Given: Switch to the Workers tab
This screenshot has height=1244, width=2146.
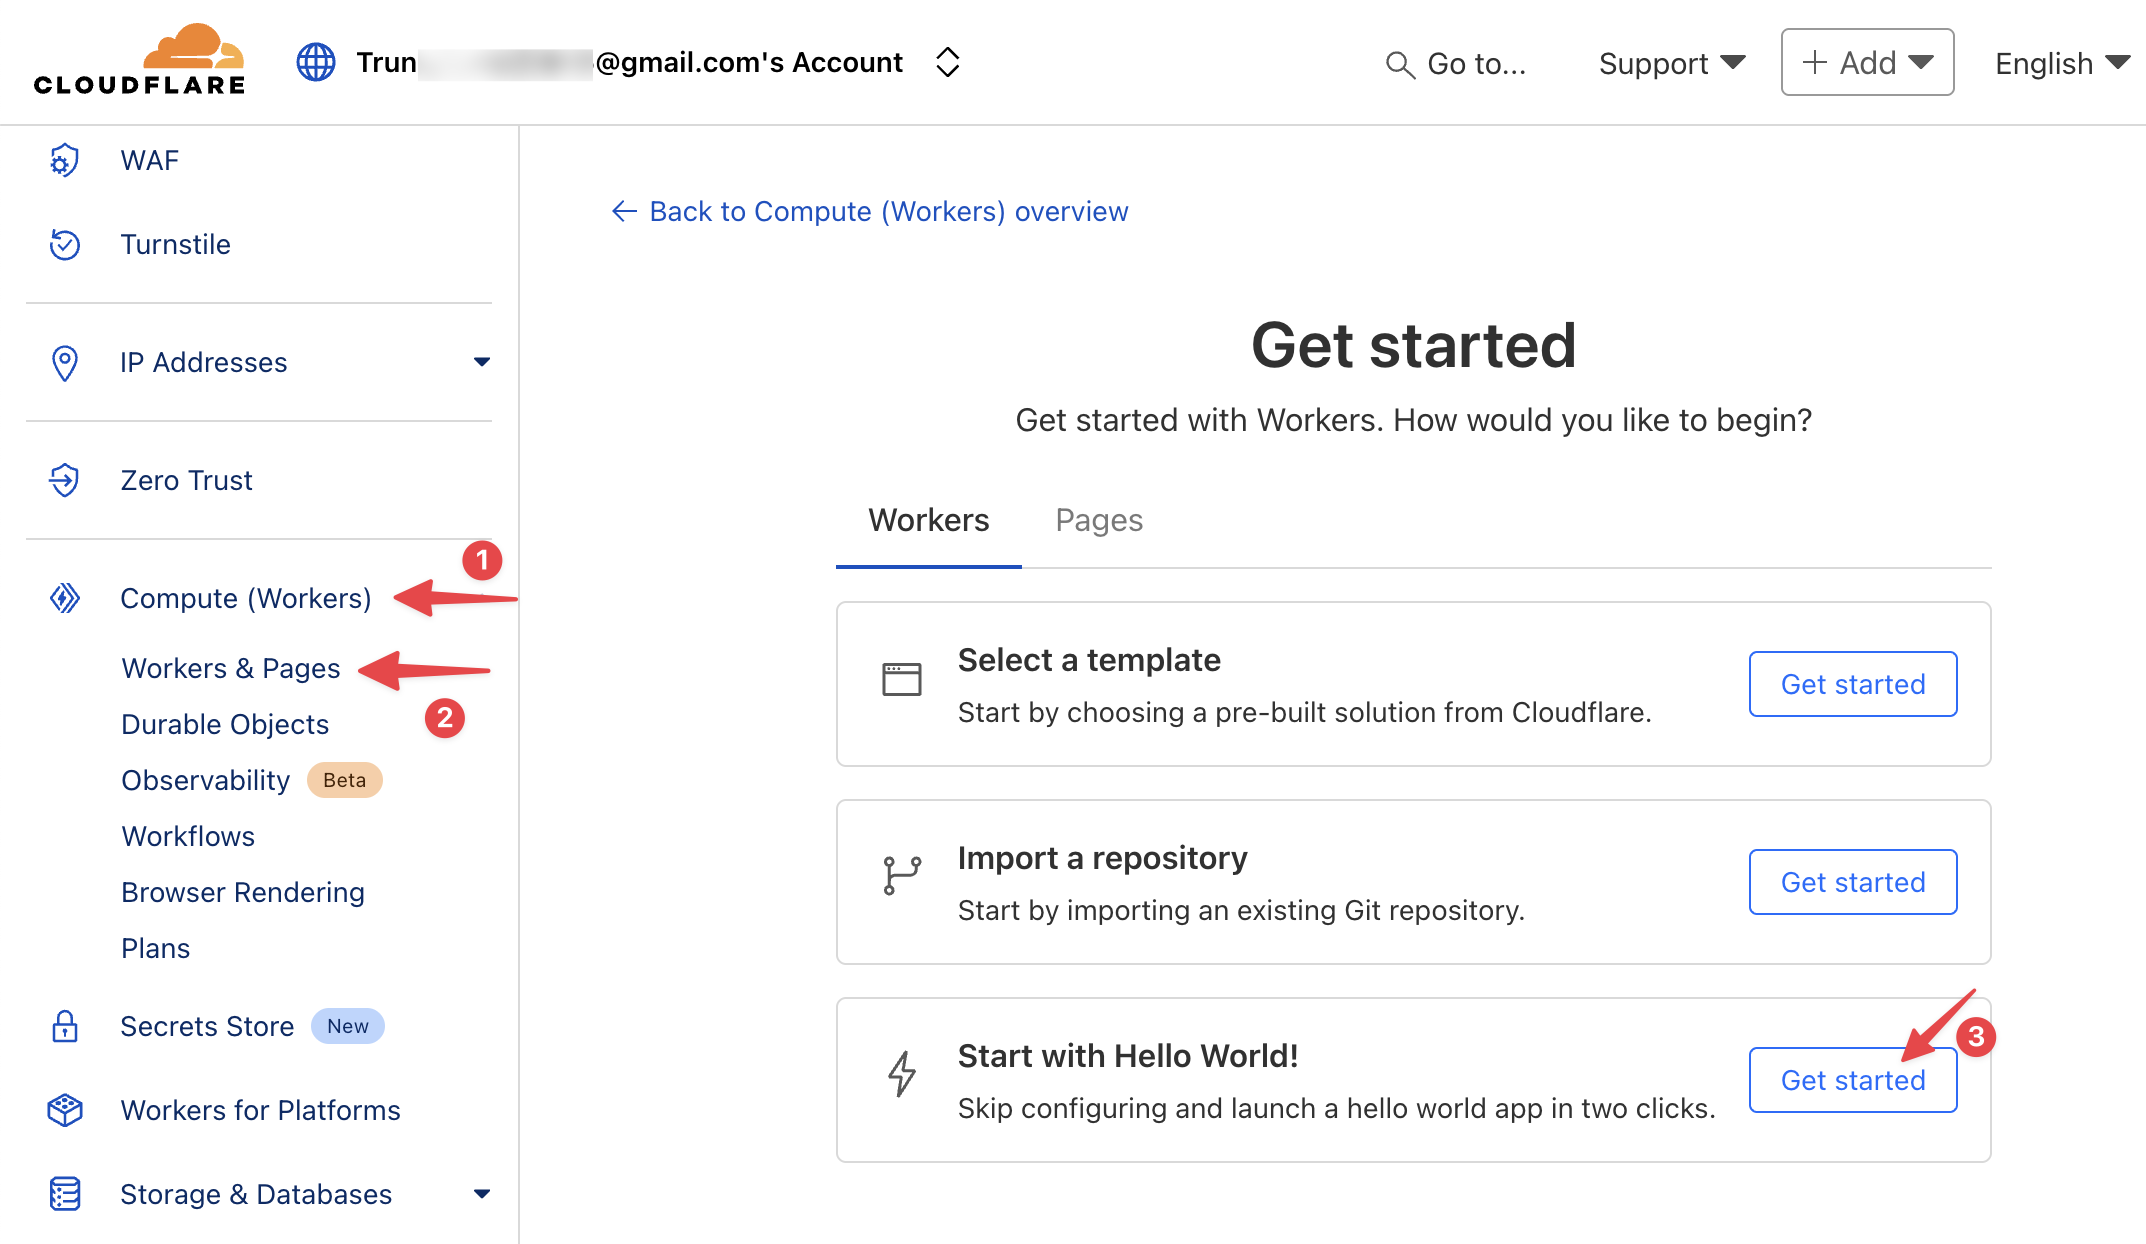Looking at the screenshot, I should click(x=929, y=520).
